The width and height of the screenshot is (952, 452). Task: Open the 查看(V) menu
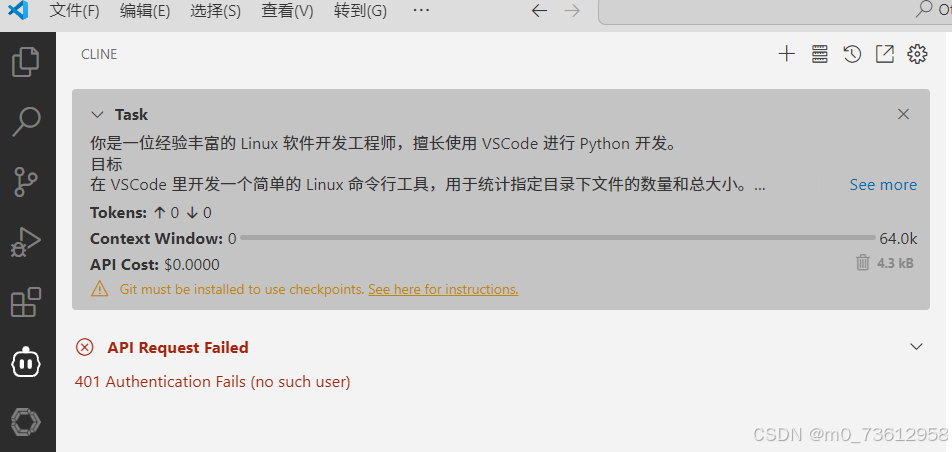pos(287,10)
